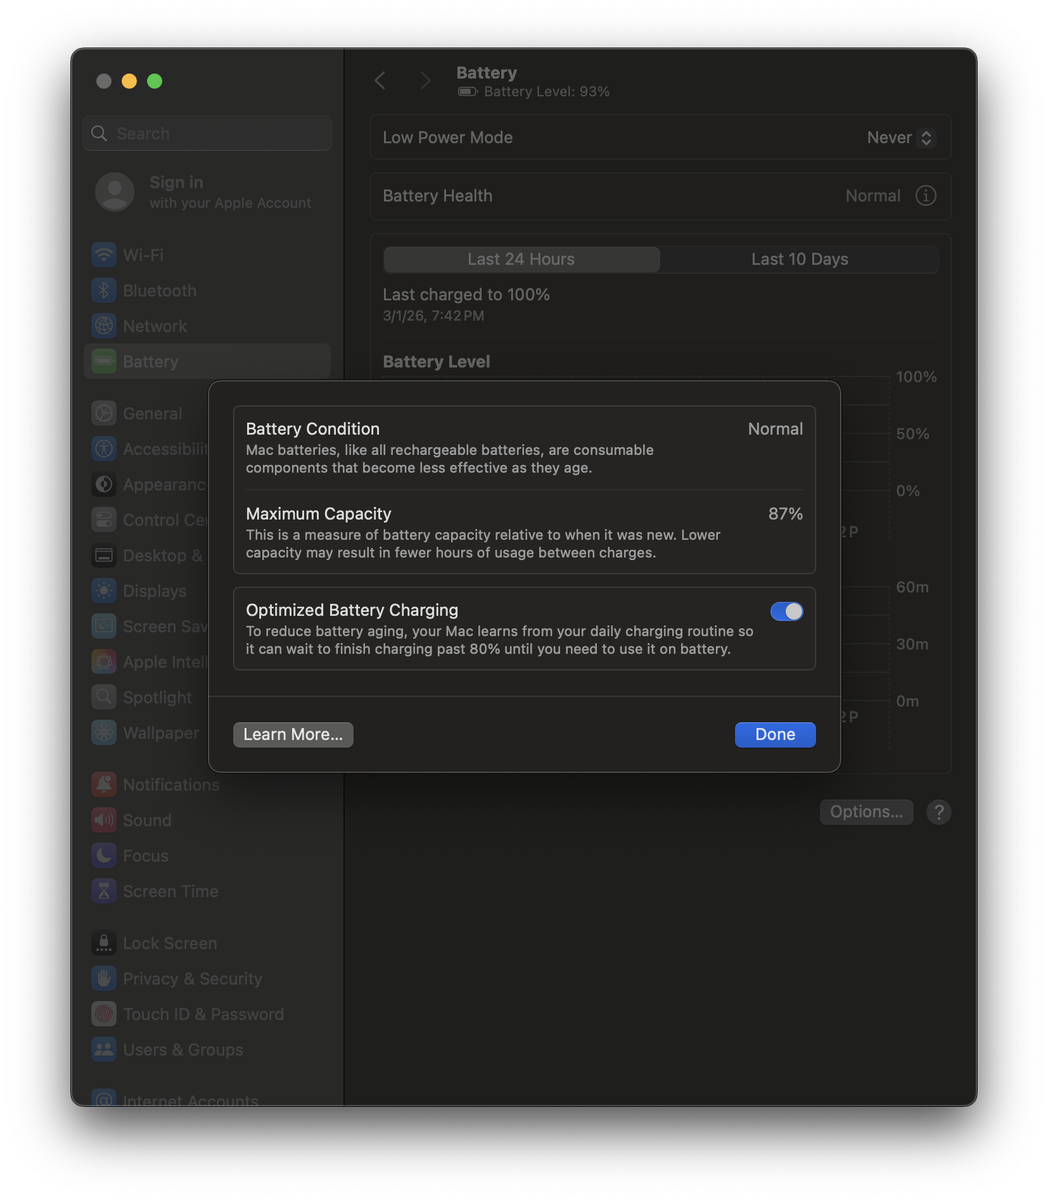Screen dimensions: 1048x1200
Task: Open the Low Power Mode dropdown
Action: click(899, 138)
